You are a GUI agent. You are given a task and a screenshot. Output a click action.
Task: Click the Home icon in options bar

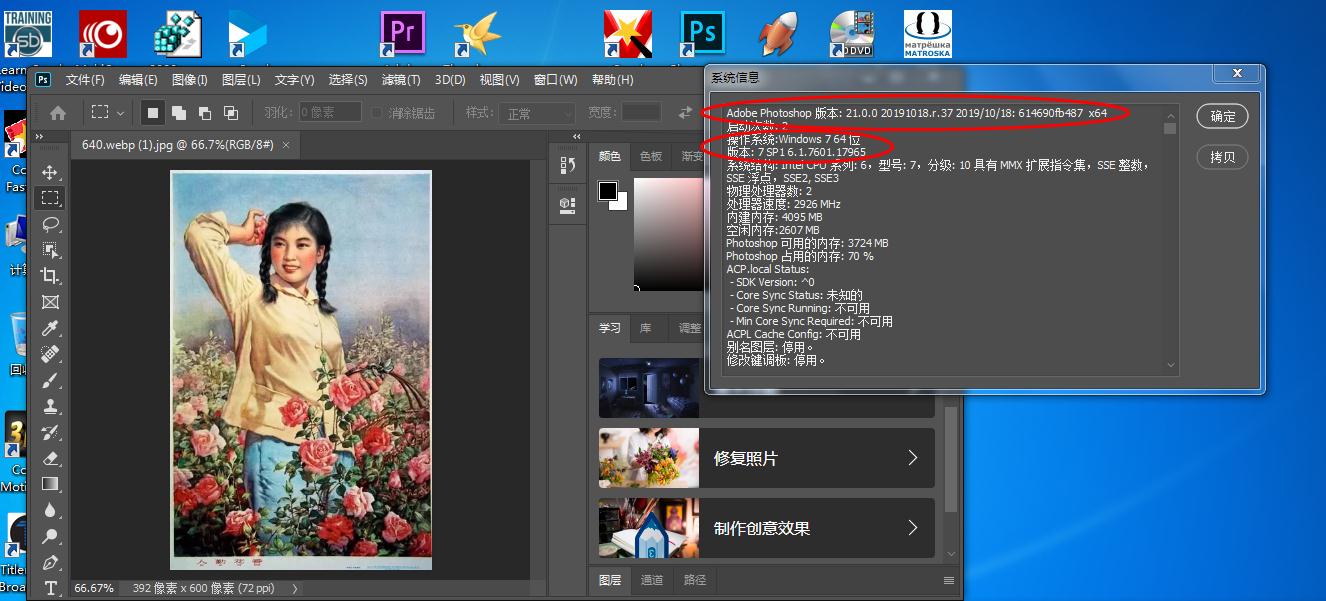pos(58,113)
